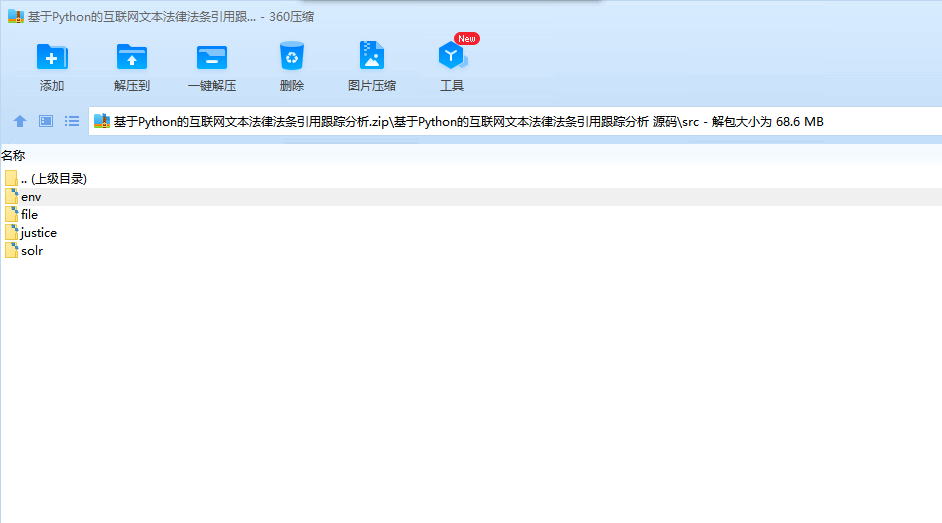Select the justice folder icon
The width and height of the screenshot is (942, 523).
pos(11,232)
